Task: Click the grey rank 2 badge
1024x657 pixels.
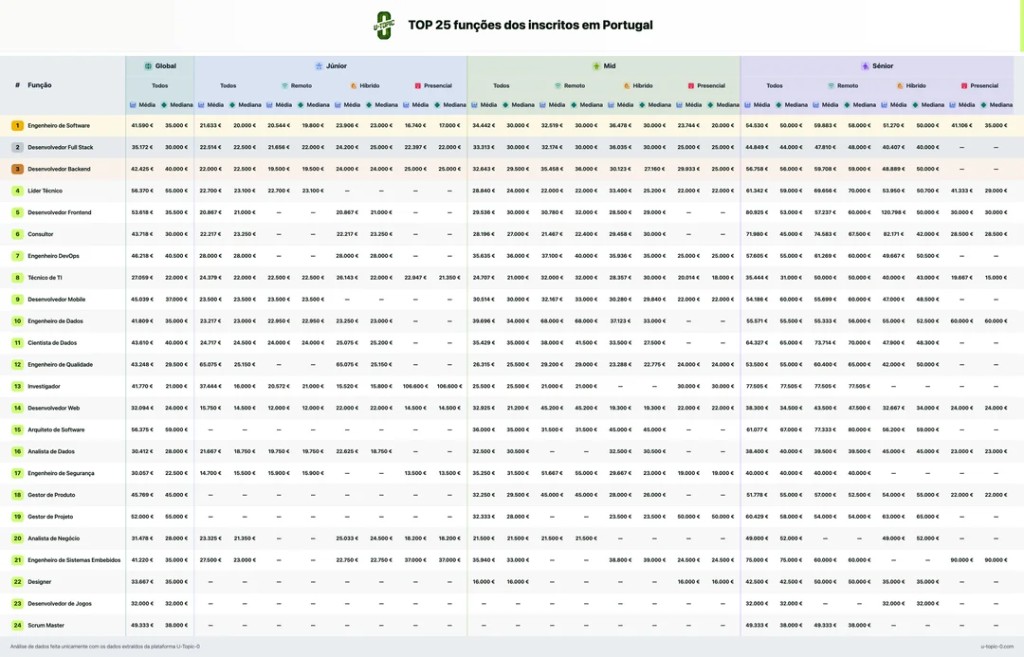Action: [x=18, y=148]
